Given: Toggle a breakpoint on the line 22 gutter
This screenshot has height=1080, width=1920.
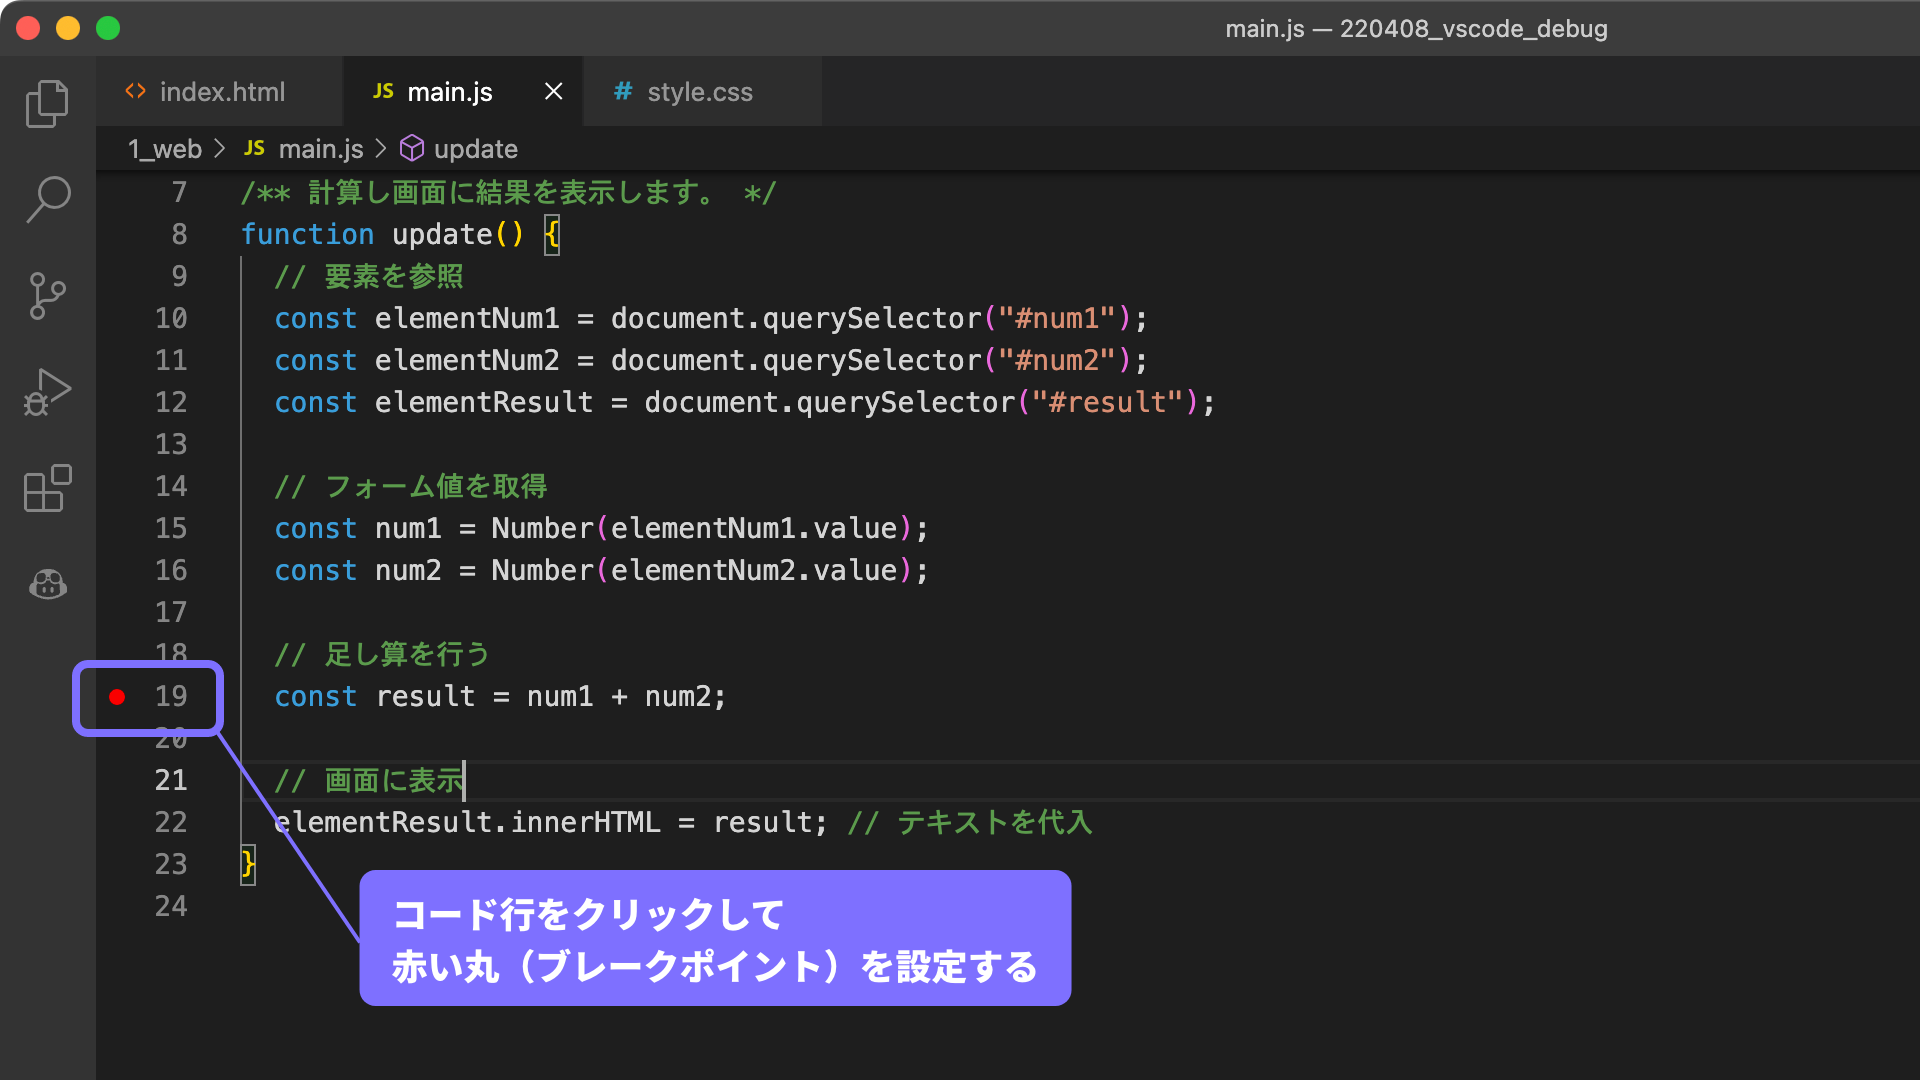Looking at the screenshot, I should click(117, 823).
